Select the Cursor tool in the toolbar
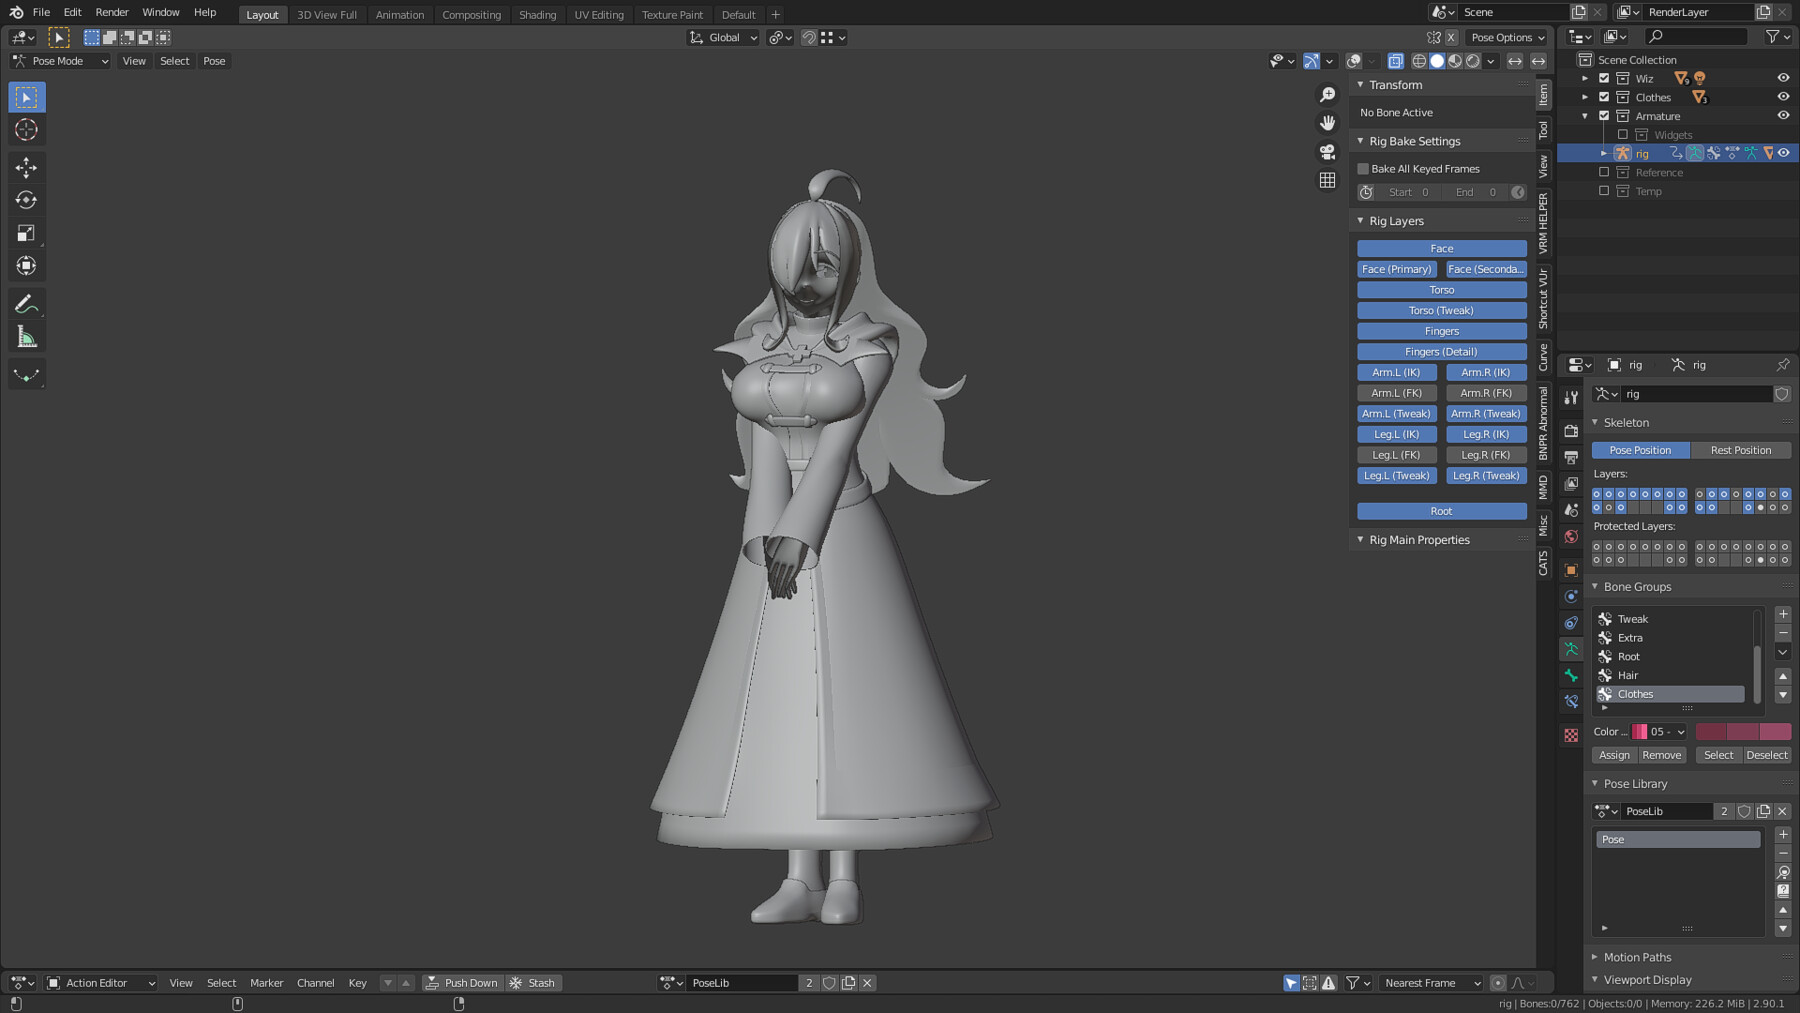This screenshot has height=1013, width=1800. pyautogui.click(x=26, y=130)
